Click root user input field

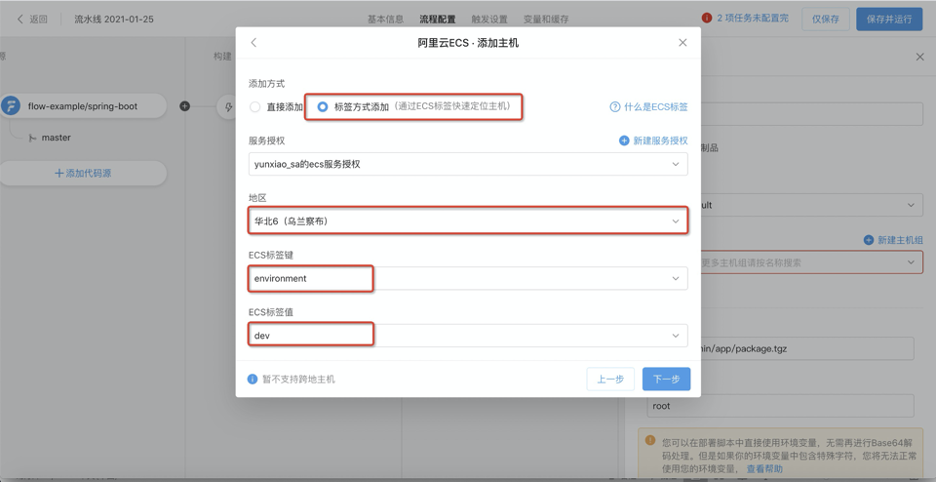(x=781, y=406)
